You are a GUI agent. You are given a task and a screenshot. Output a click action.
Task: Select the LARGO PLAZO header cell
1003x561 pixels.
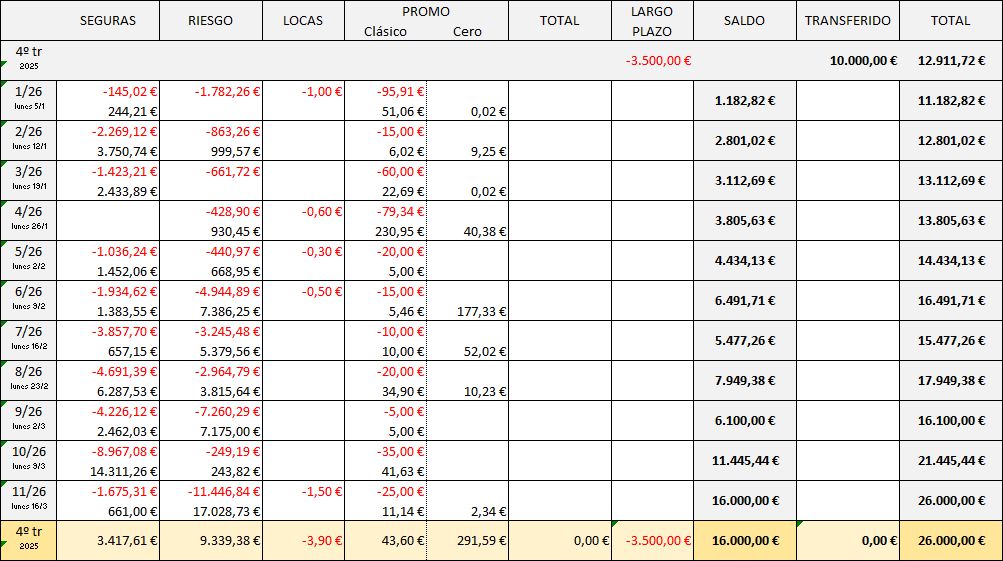point(652,20)
